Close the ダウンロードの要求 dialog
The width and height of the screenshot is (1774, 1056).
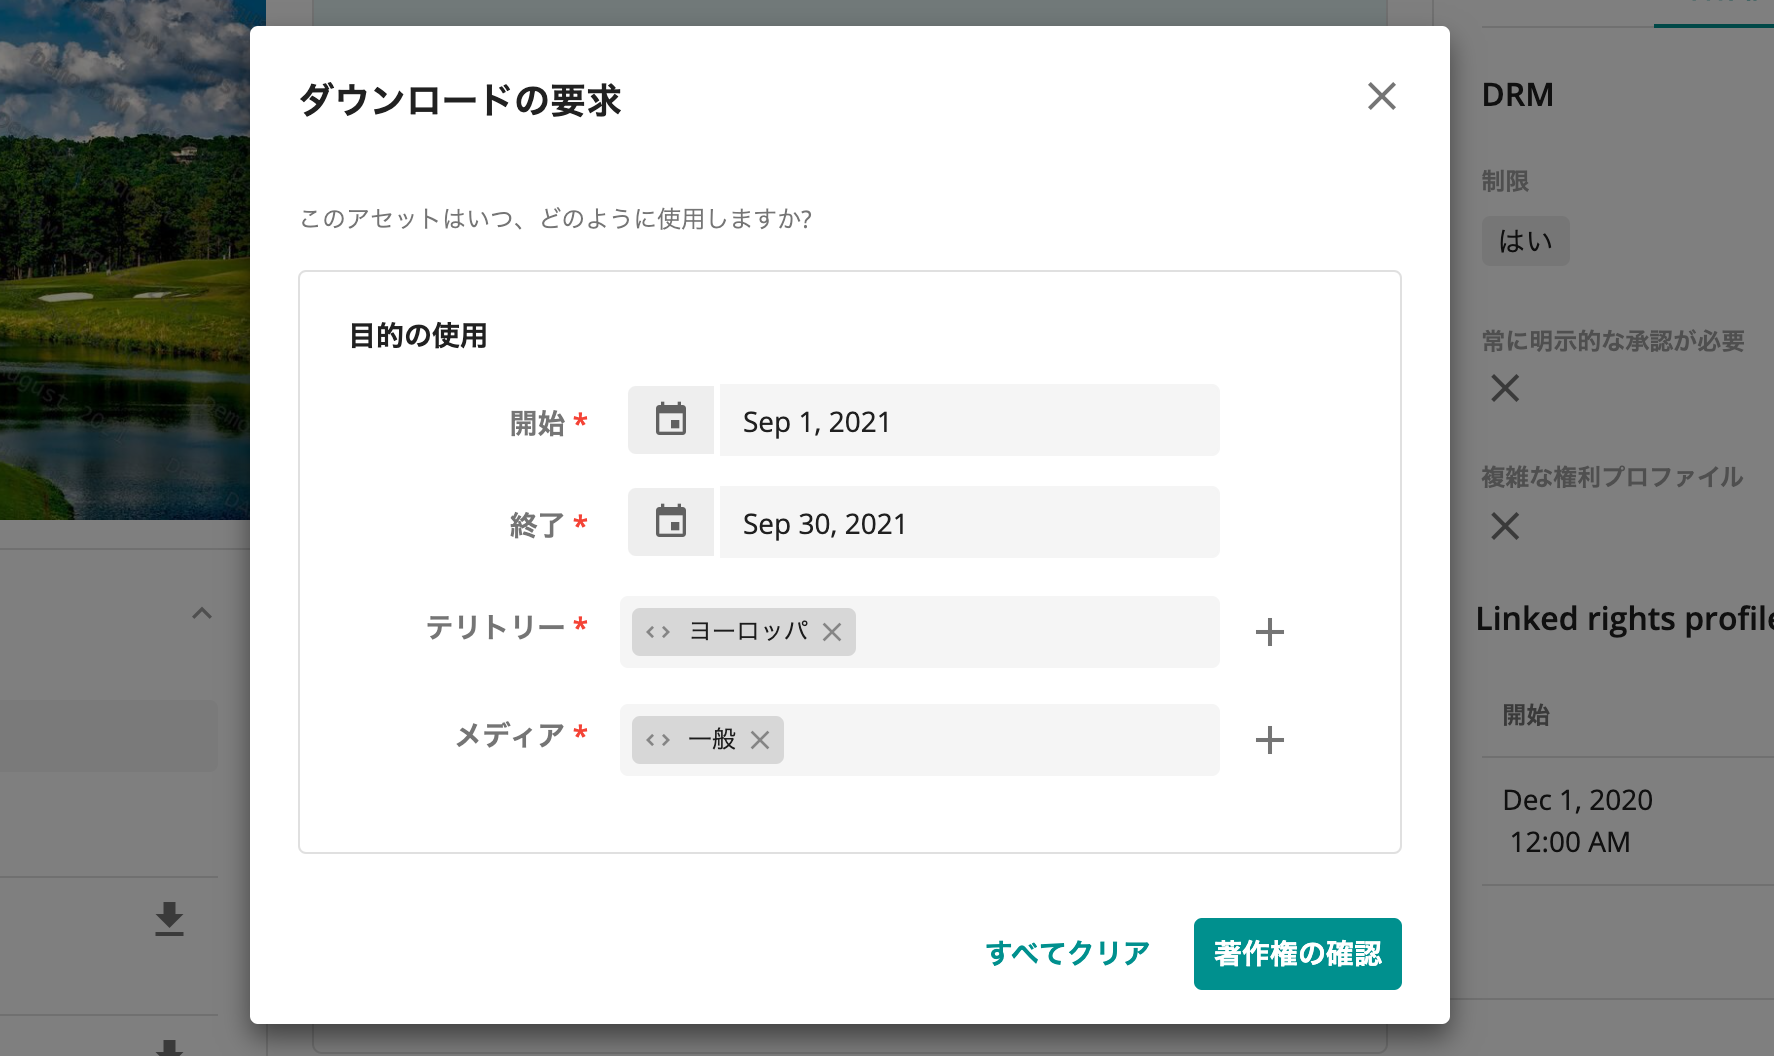pos(1381,96)
